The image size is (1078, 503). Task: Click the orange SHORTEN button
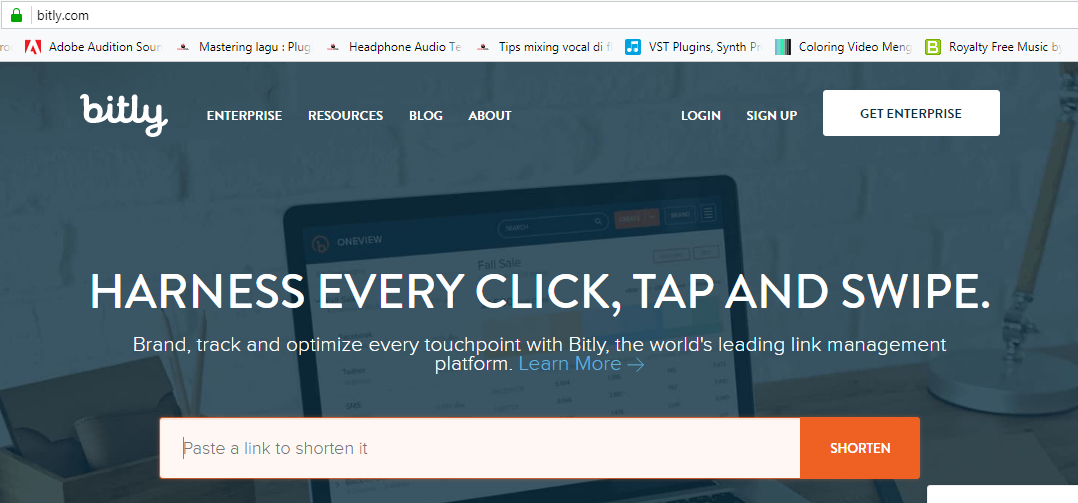(x=860, y=448)
